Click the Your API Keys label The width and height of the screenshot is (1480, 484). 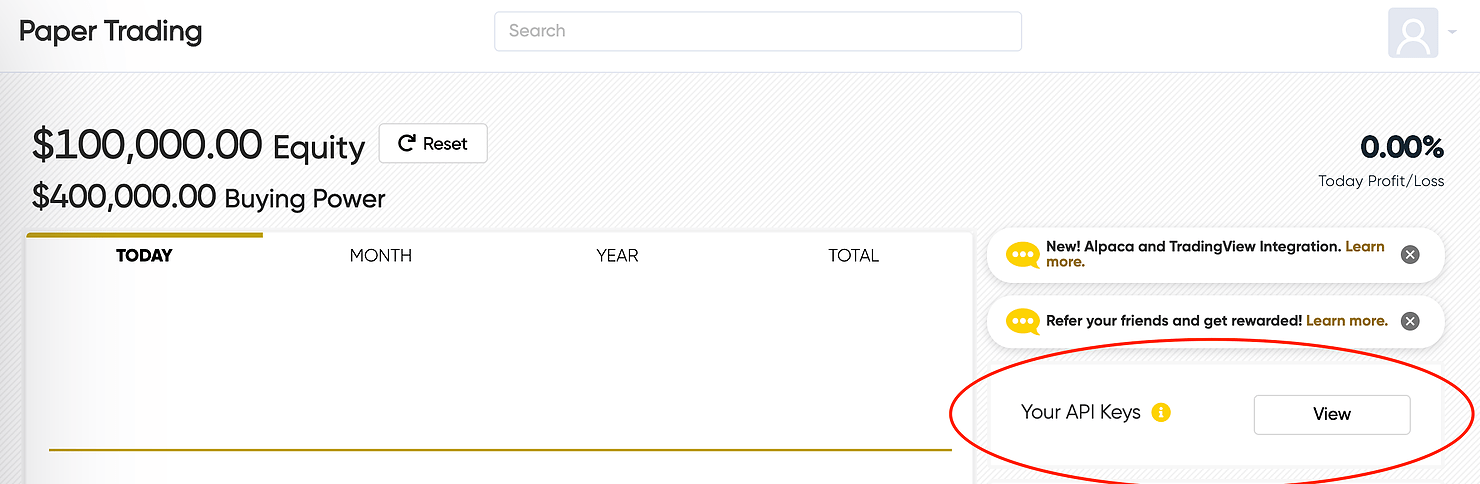point(1081,412)
